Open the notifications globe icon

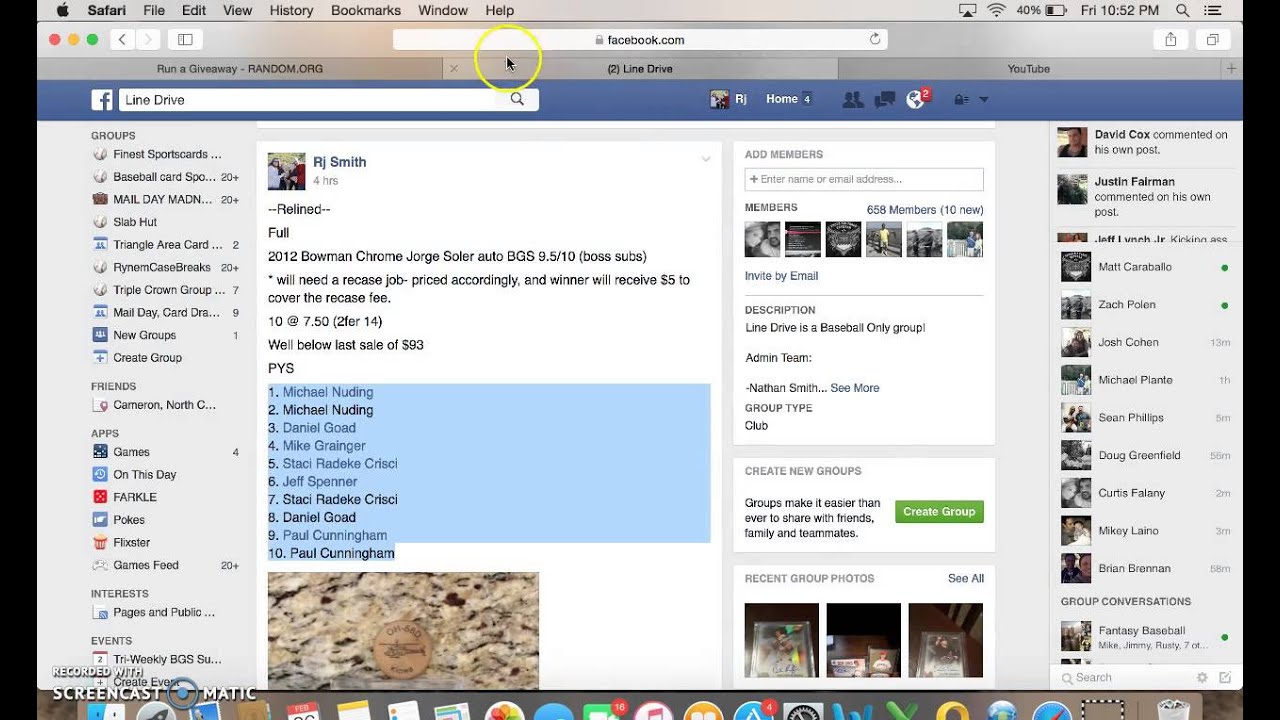915,99
